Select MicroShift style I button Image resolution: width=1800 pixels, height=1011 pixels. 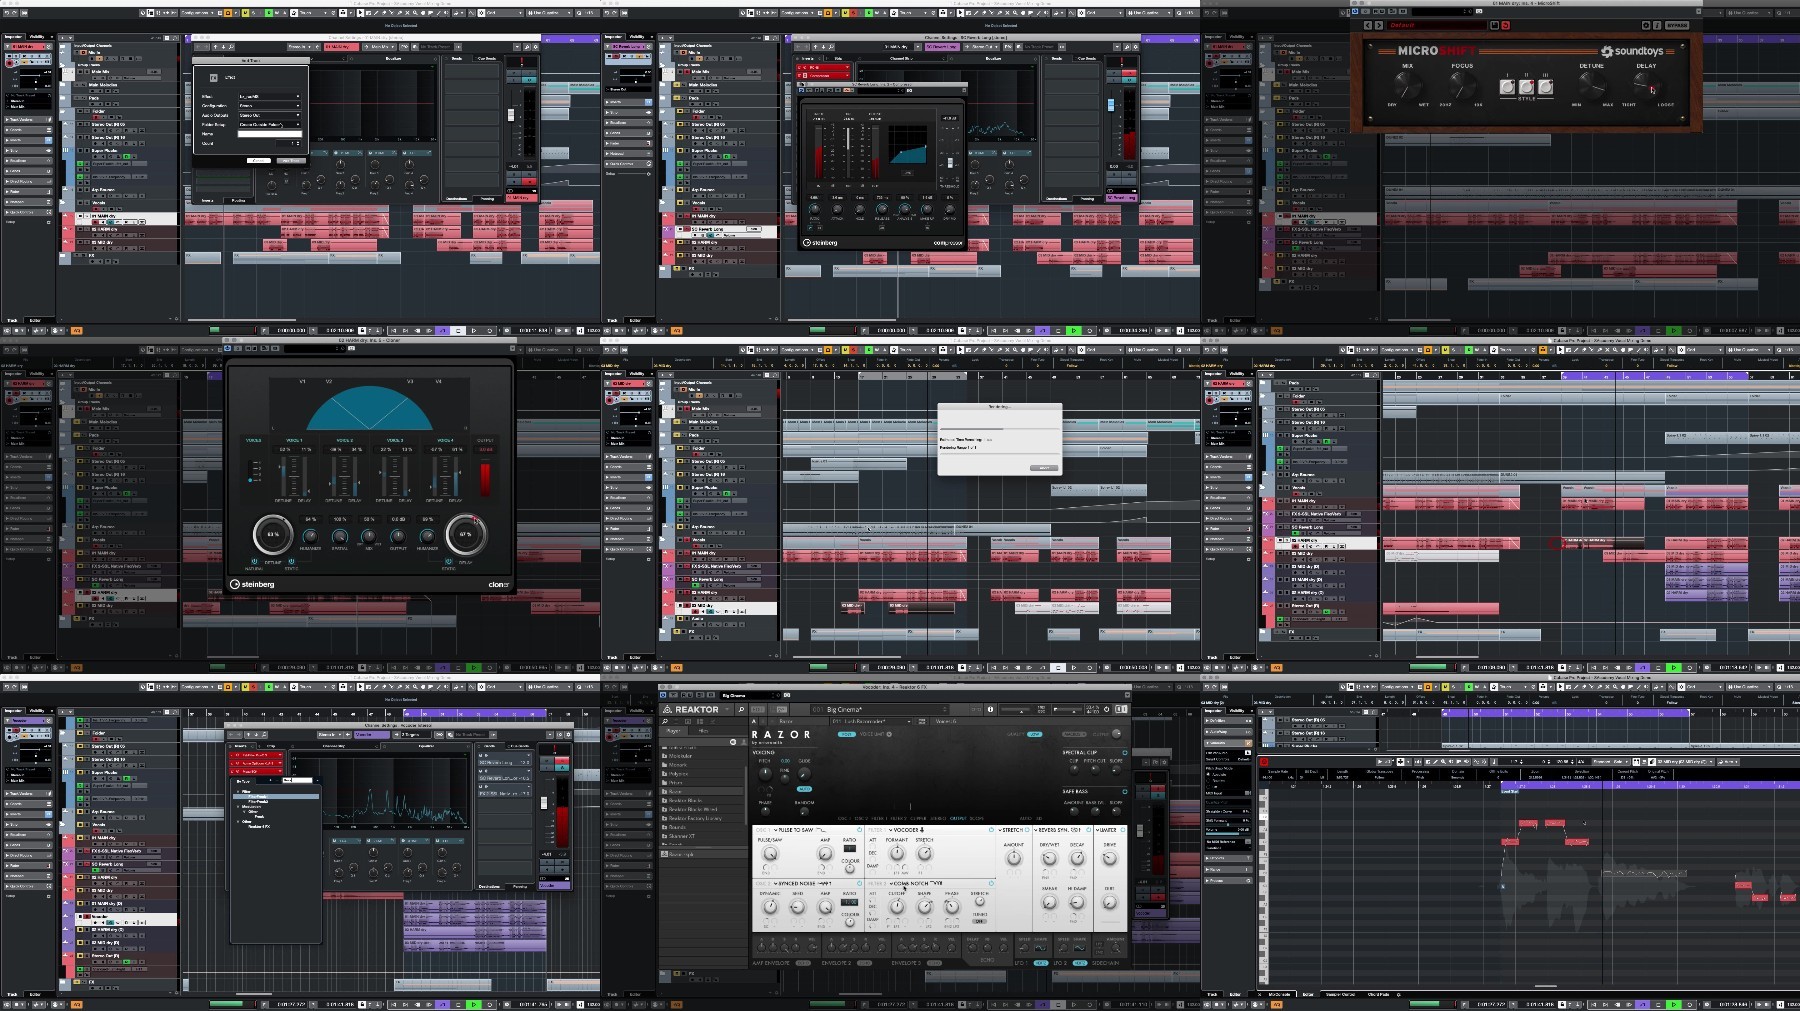coord(1507,87)
